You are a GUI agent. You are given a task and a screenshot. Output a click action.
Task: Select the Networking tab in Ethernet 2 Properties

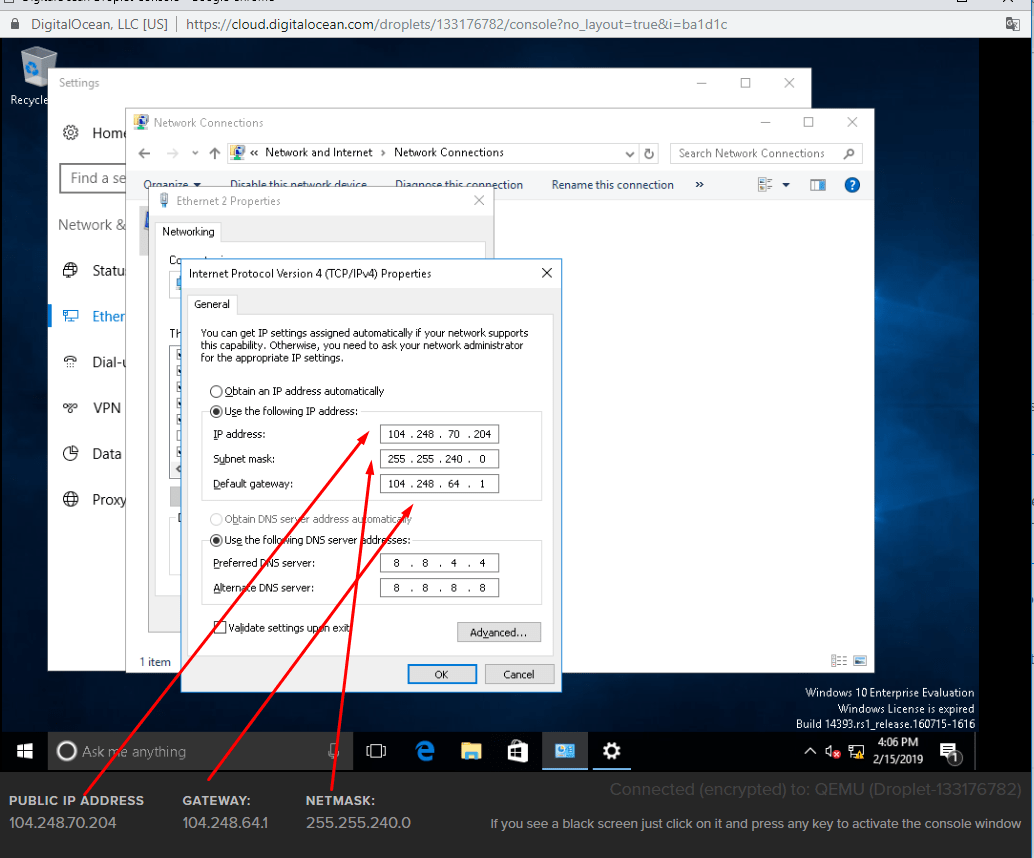pos(188,231)
